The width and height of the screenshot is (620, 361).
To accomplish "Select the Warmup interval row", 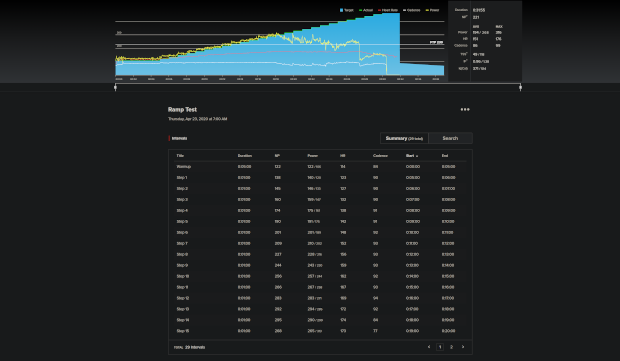I will pos(320,167).
